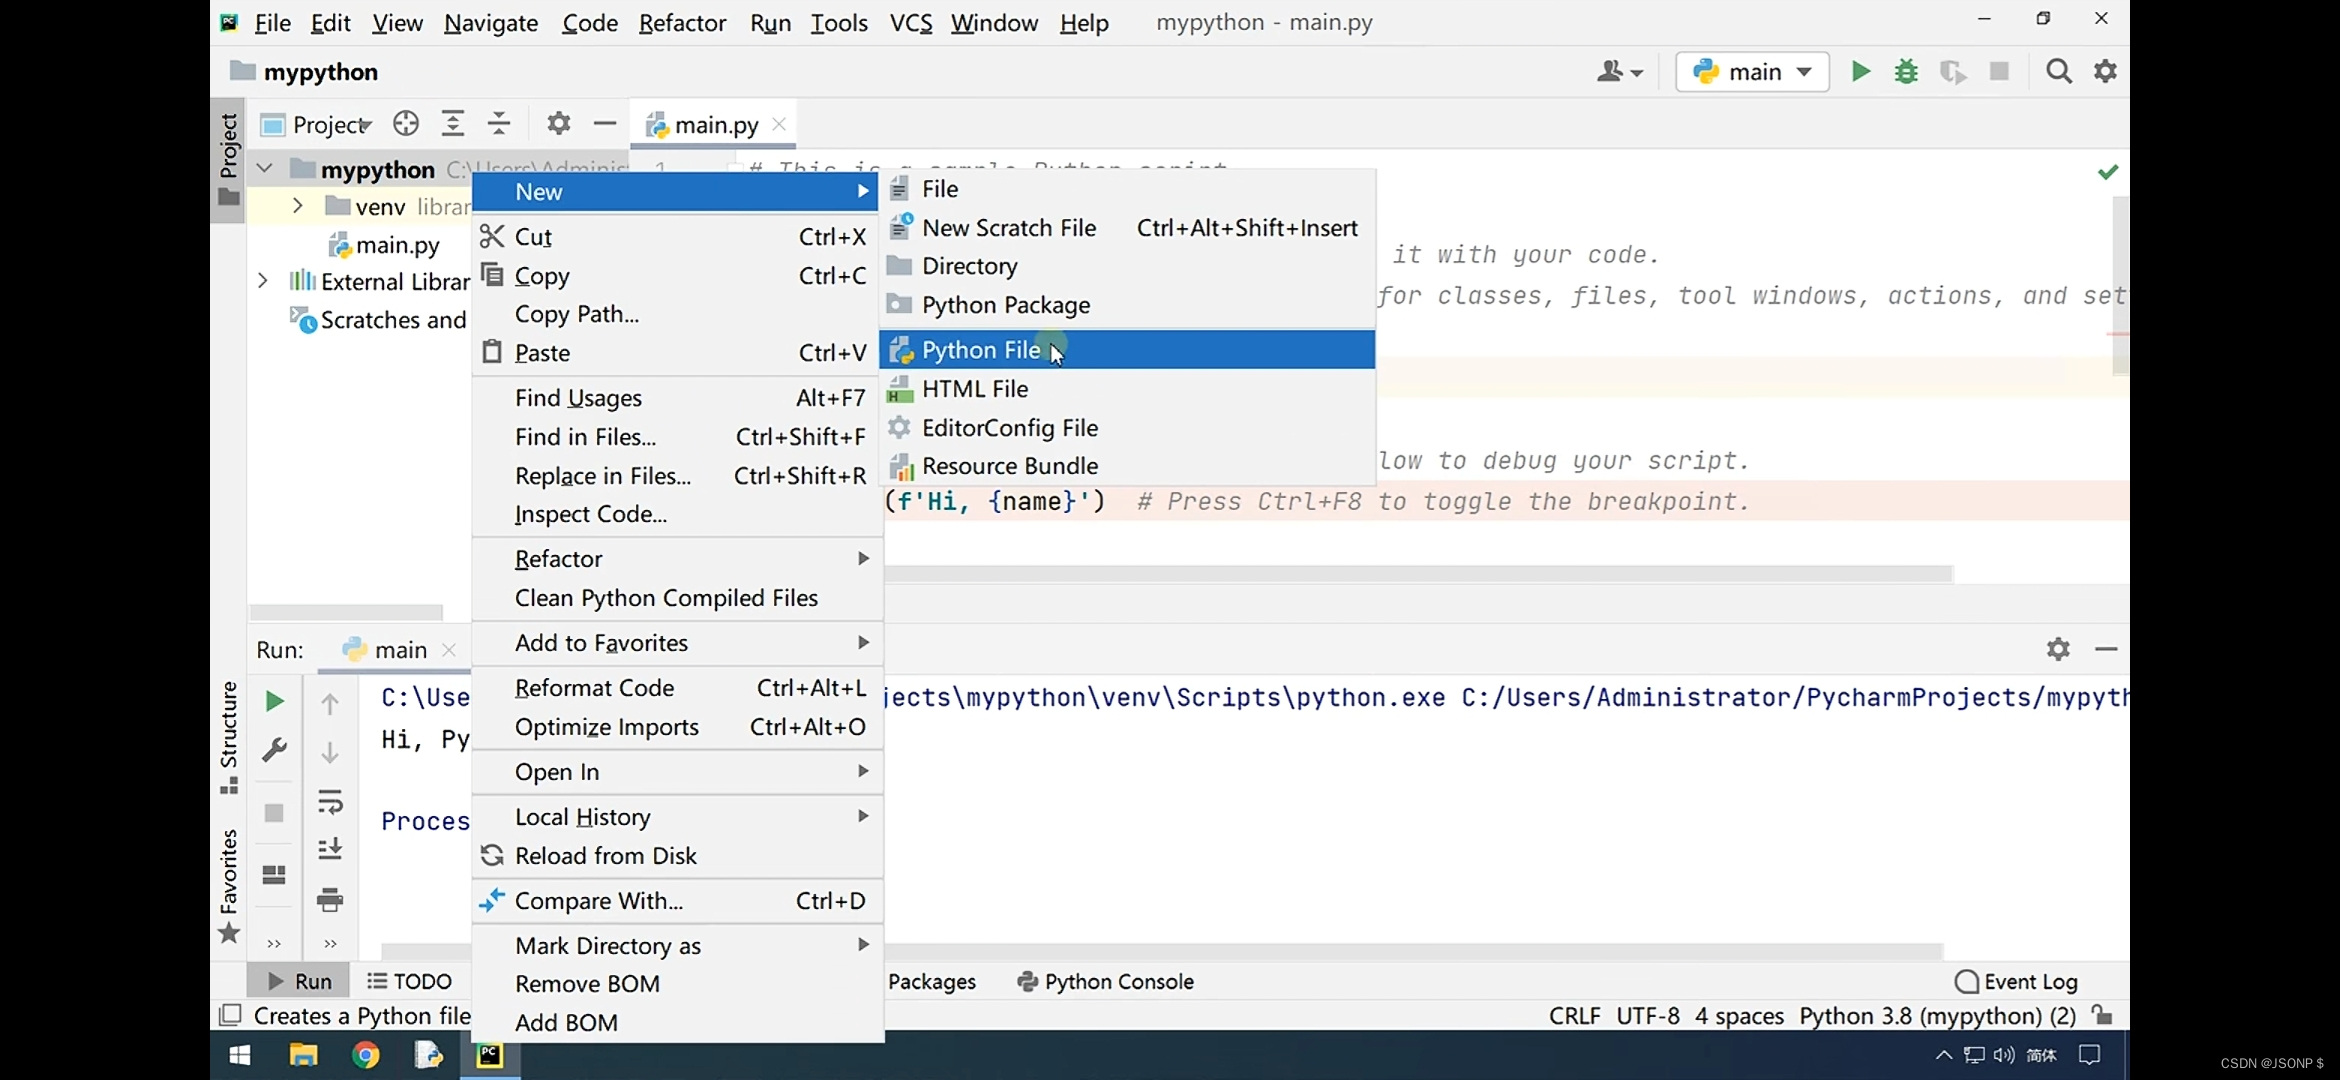The height and width of the screenshot is (1080, 2340).
Task: Click layout icon in Run panel sidebar
Action: tap(274, 875)
